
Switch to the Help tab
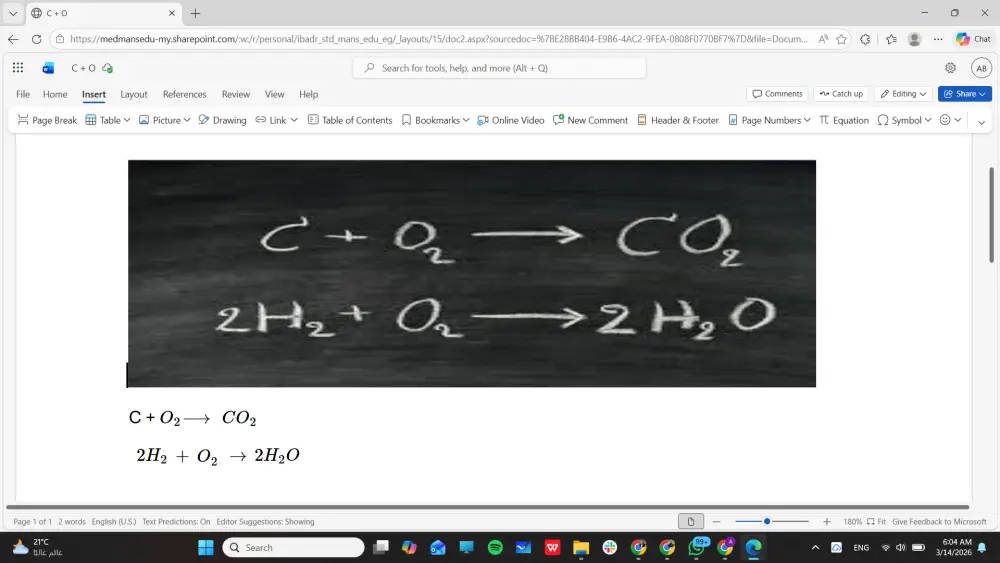coord(309,94)
